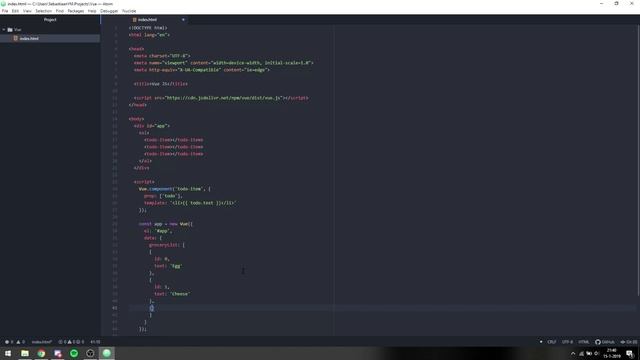Click the cursor position 41:10 indicator
Image resolution: width=640 pixels, height=360 pixels.
tap(95, 342)
